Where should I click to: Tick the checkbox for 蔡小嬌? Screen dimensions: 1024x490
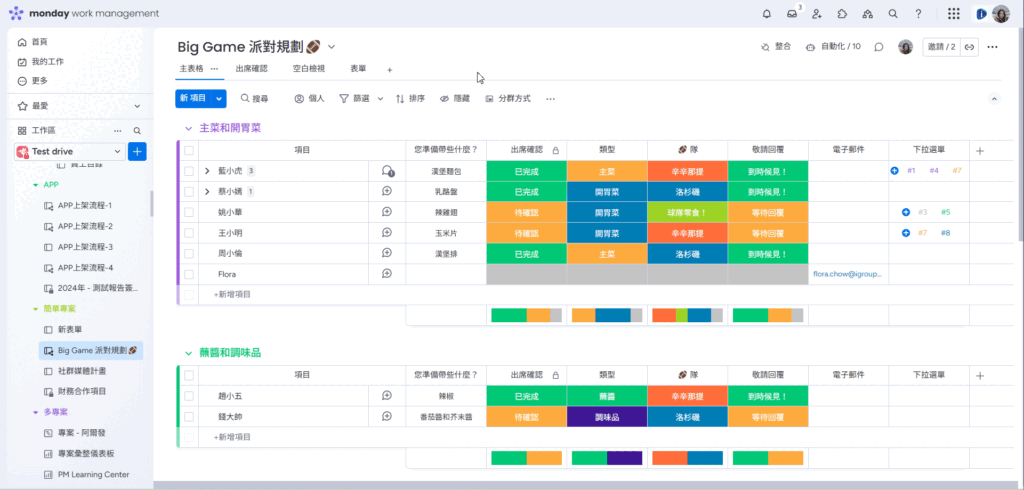coord(189,191)
